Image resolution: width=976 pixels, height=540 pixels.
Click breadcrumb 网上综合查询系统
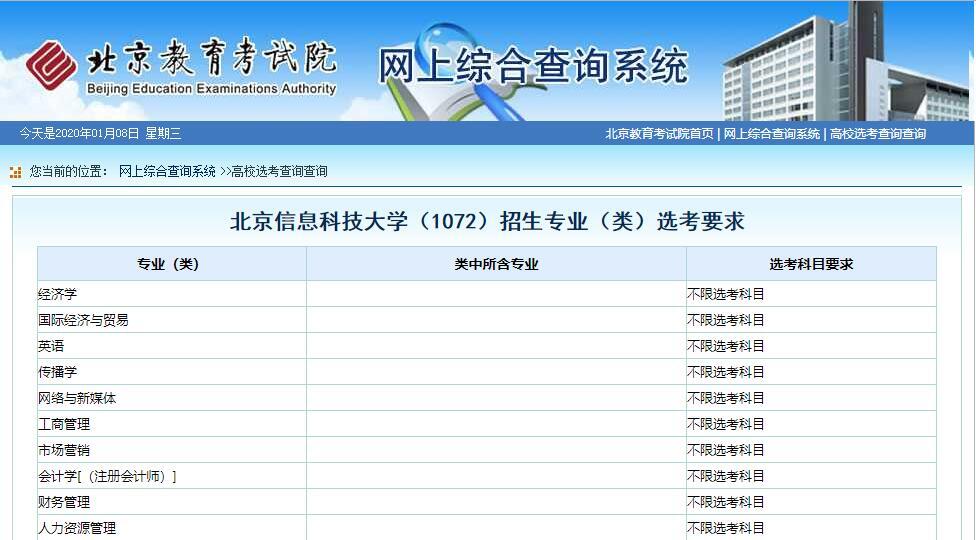[167, 171]
